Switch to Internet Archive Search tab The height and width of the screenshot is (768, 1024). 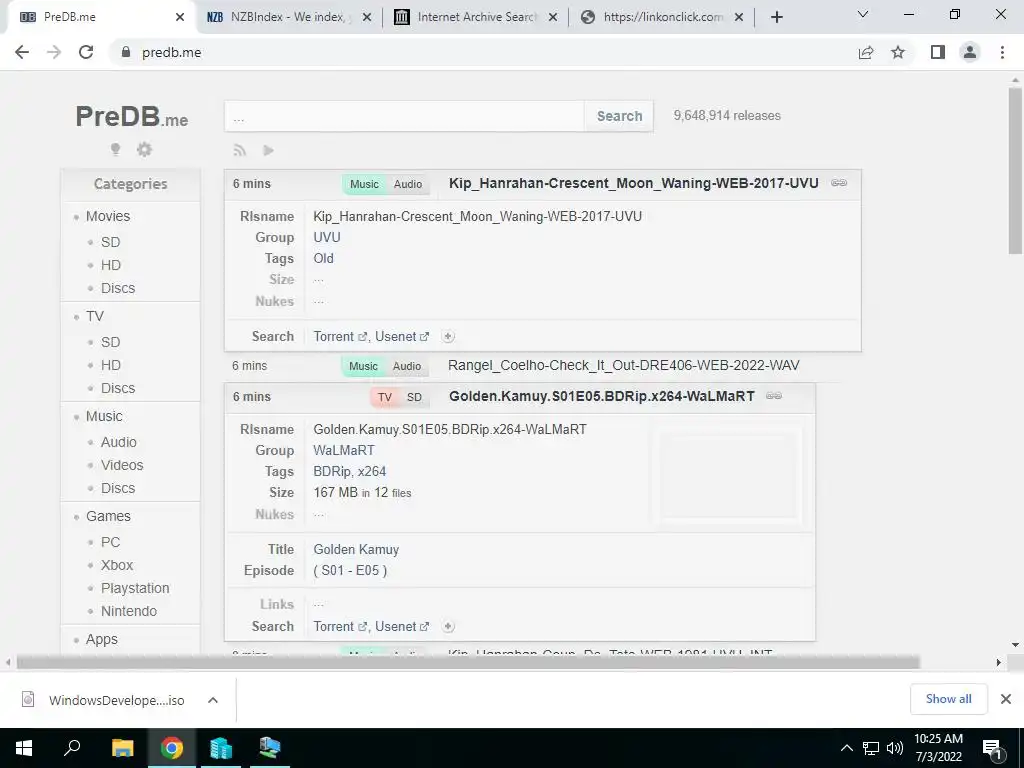coord(476,17)
